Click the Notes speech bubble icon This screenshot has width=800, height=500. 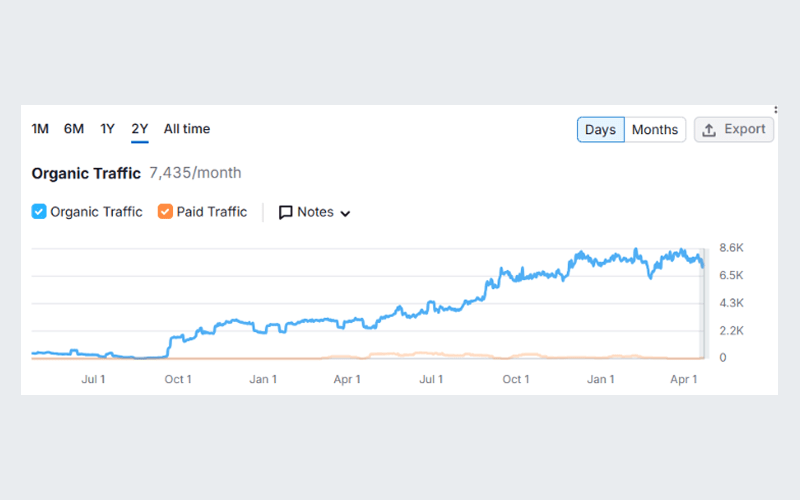click(x=285, y=212)
